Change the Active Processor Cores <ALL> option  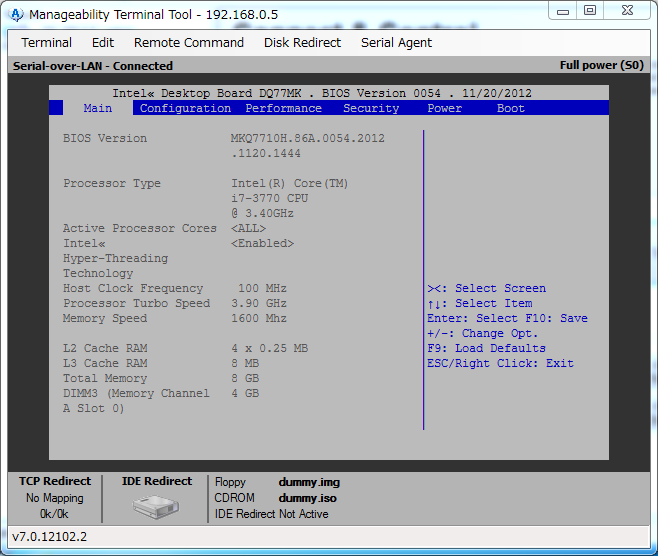pos(249,228)
